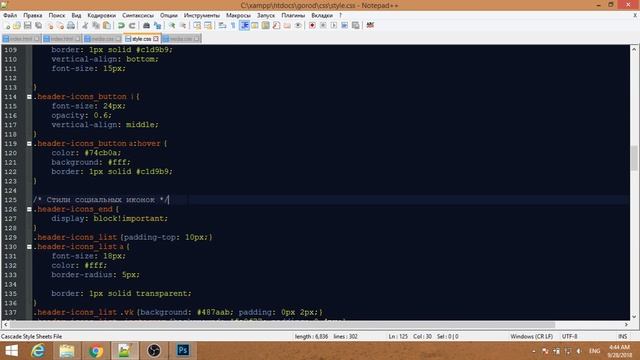Open the Инструменты menu
640x360 pixels.
click(202, 15)
